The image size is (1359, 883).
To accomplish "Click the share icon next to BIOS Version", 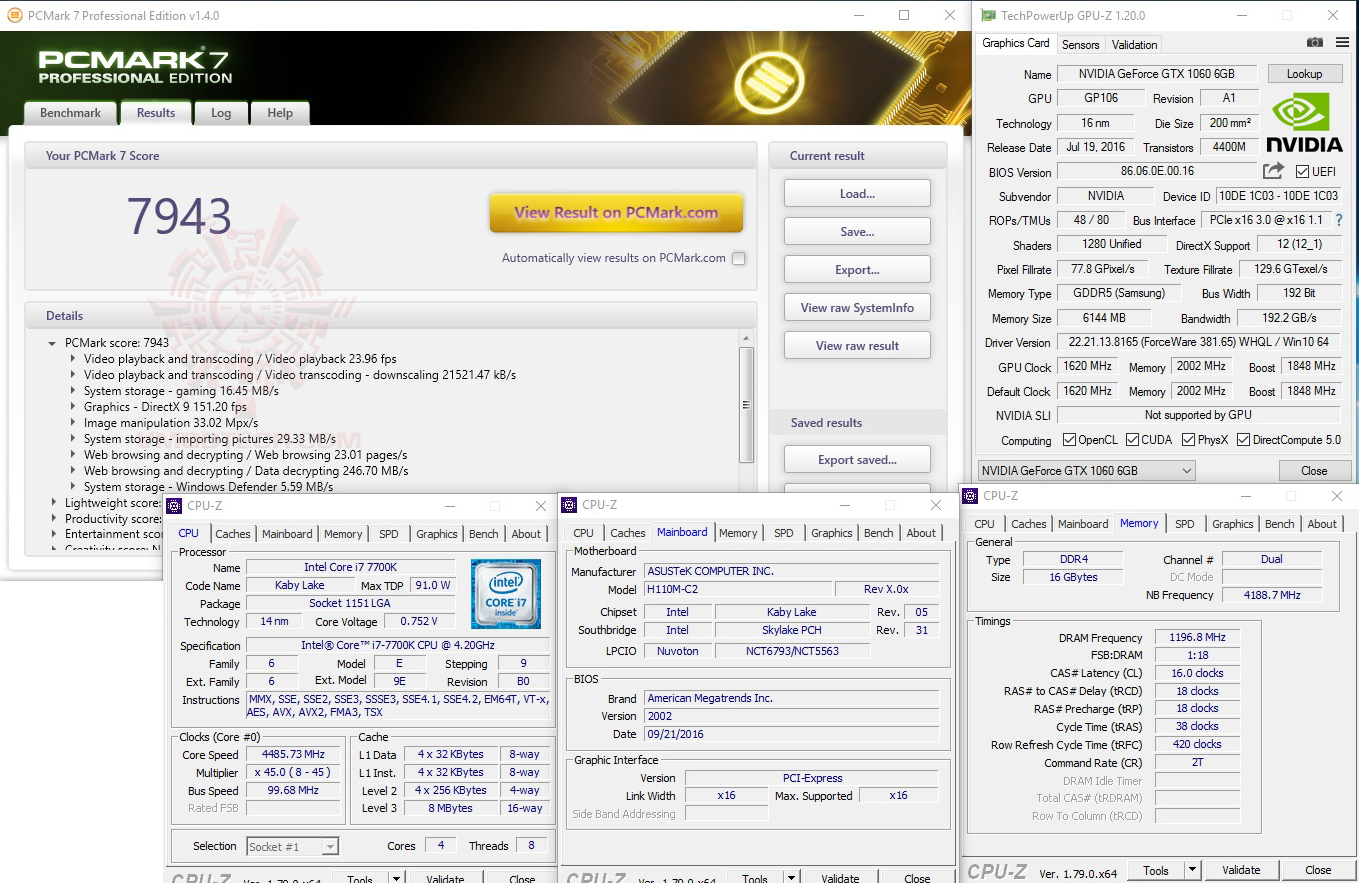I will (1271, 170).
